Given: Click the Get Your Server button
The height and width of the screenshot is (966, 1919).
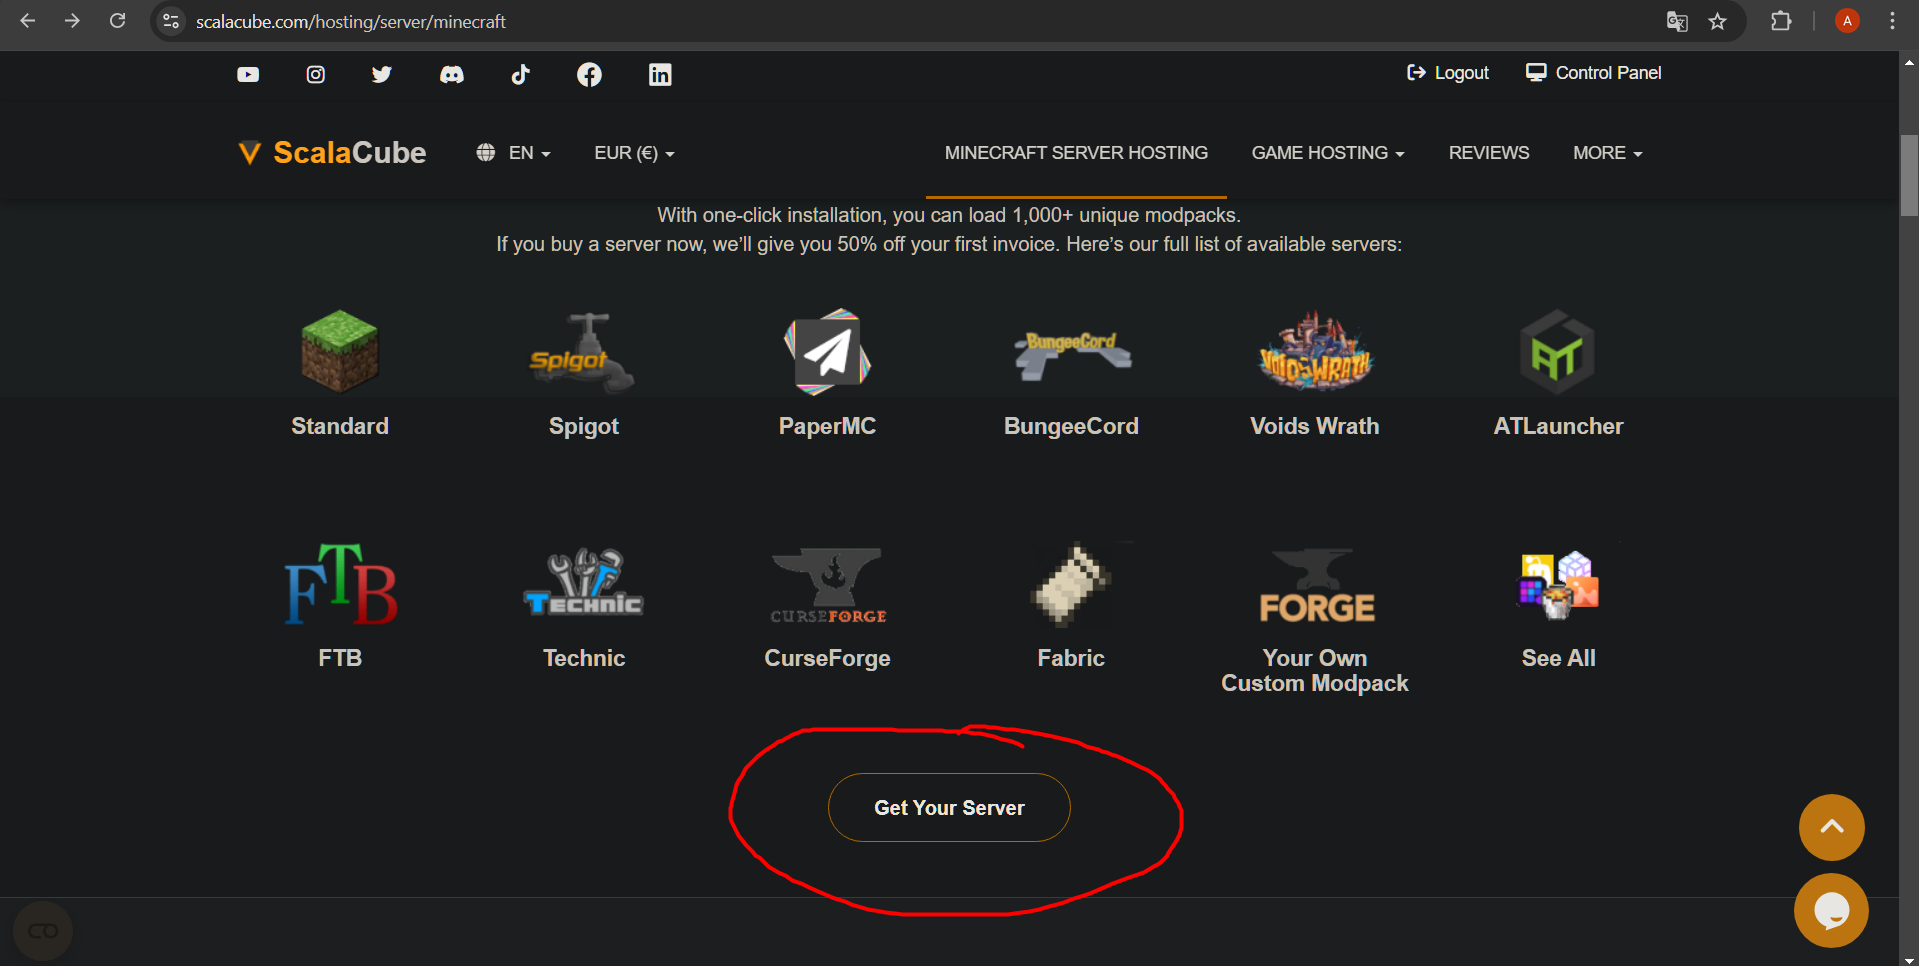Looking at the screenshot, I should (948, 807).
